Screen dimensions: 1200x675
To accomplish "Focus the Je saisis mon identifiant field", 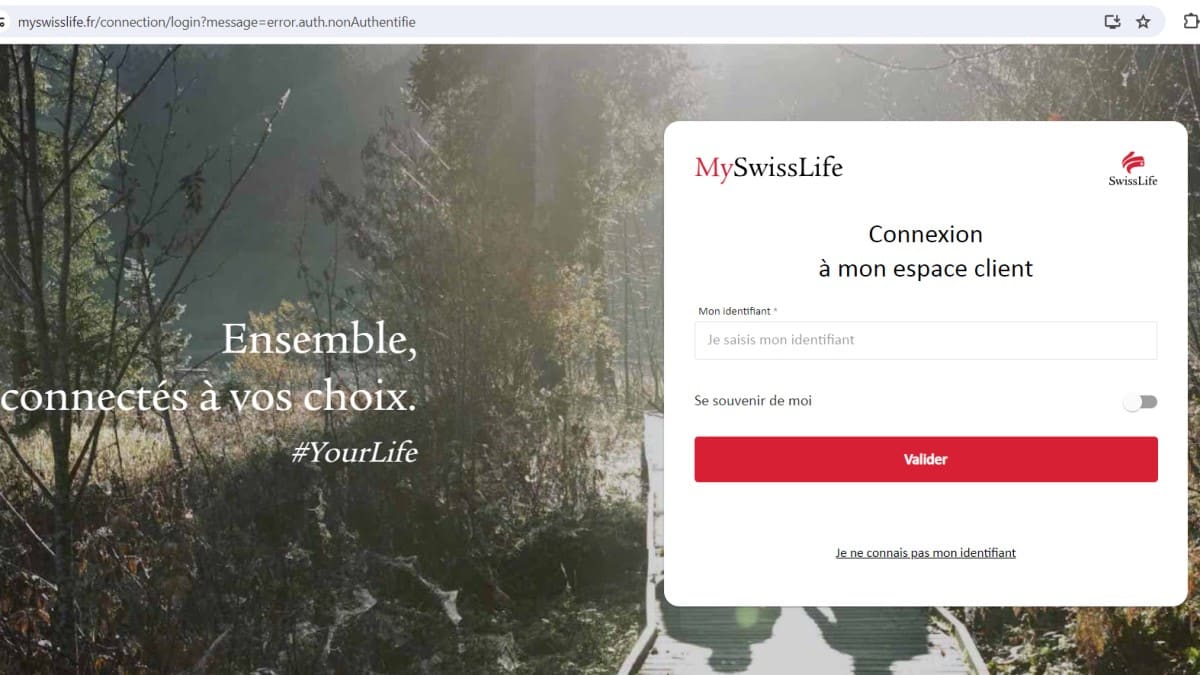I will click(x=926, y=340).
